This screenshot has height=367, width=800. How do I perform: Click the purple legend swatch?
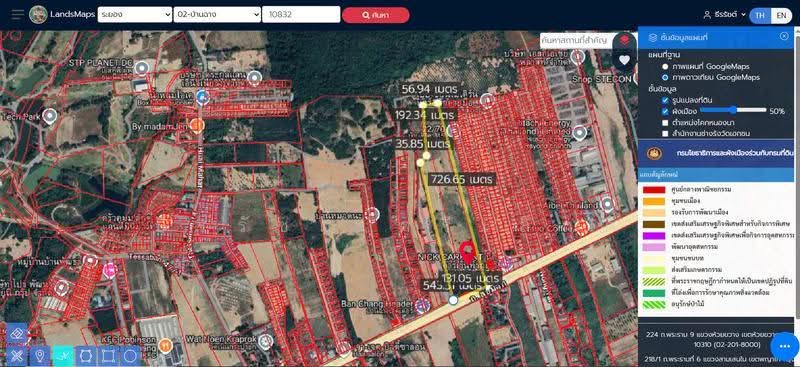click(x=654, y=236)
